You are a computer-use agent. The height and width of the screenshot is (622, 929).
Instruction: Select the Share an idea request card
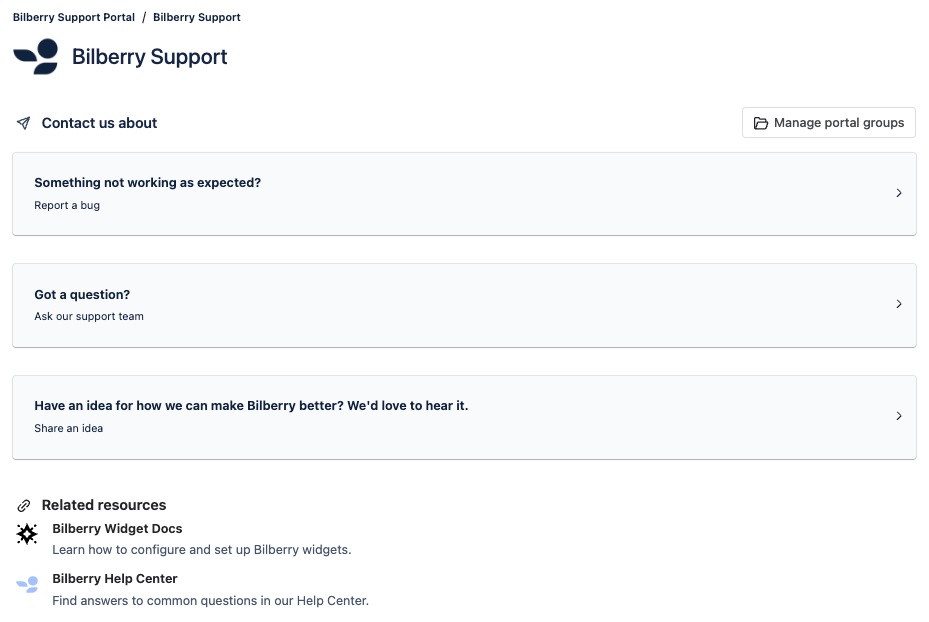[x=464, y=416]
